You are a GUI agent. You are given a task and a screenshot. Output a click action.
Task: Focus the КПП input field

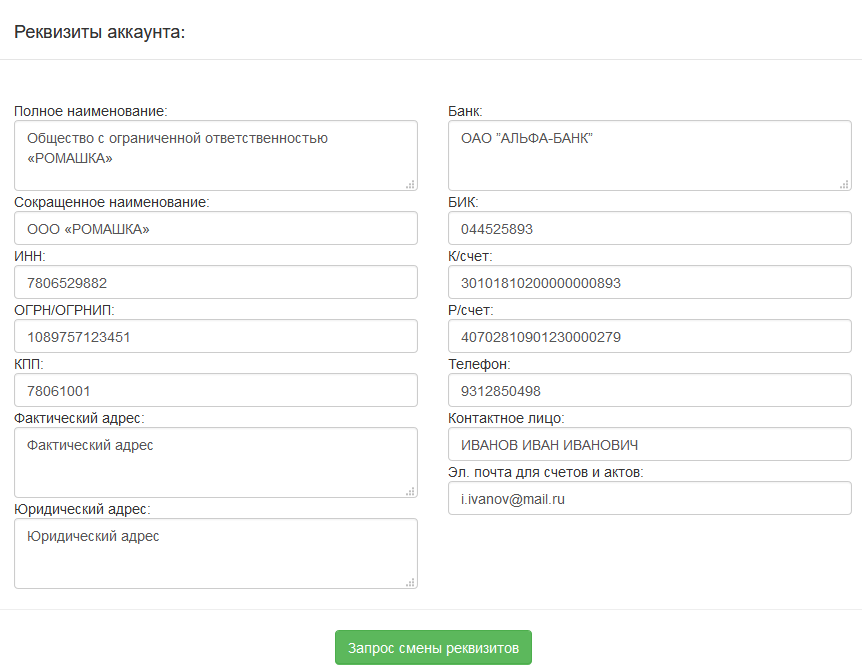click(215, 390)
